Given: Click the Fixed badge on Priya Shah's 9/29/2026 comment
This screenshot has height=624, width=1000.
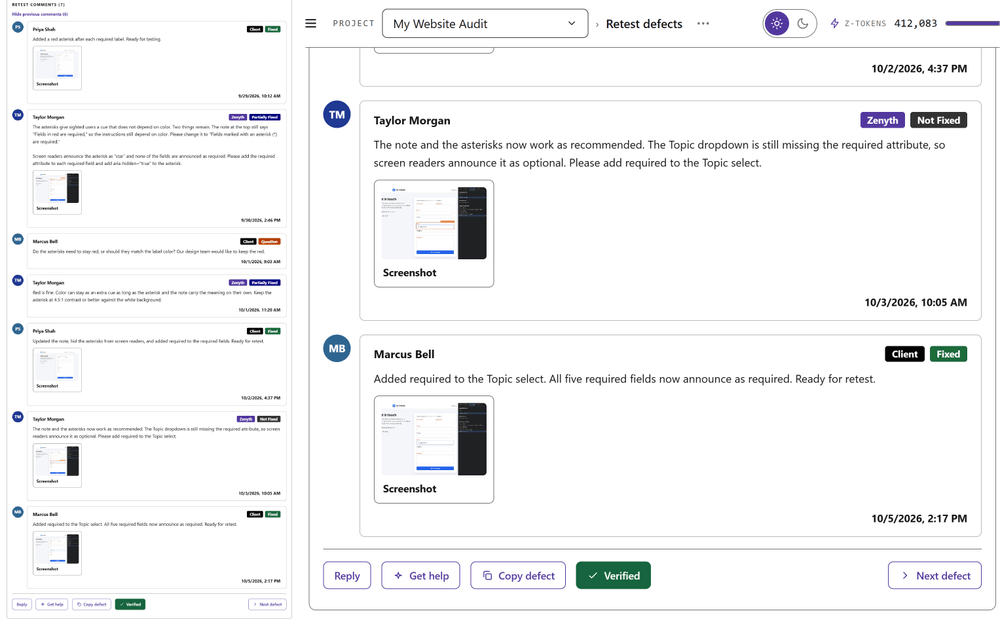Looking at the screenshot, I should (273, 29).
